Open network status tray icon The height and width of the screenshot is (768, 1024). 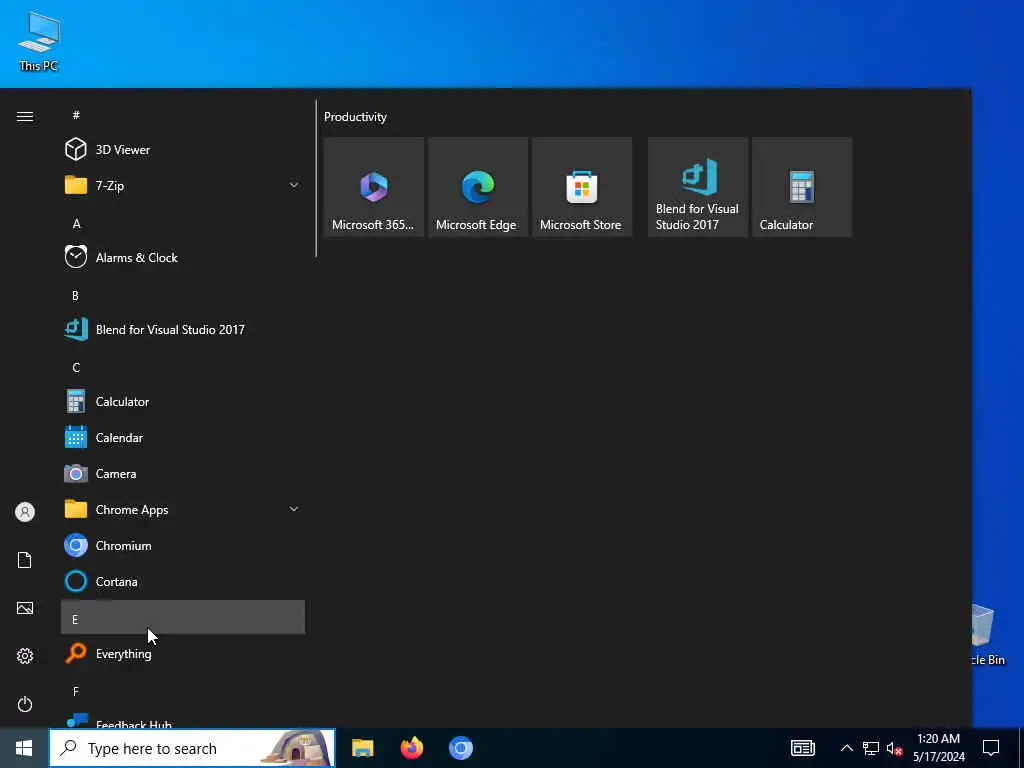[x=871, y=748]
